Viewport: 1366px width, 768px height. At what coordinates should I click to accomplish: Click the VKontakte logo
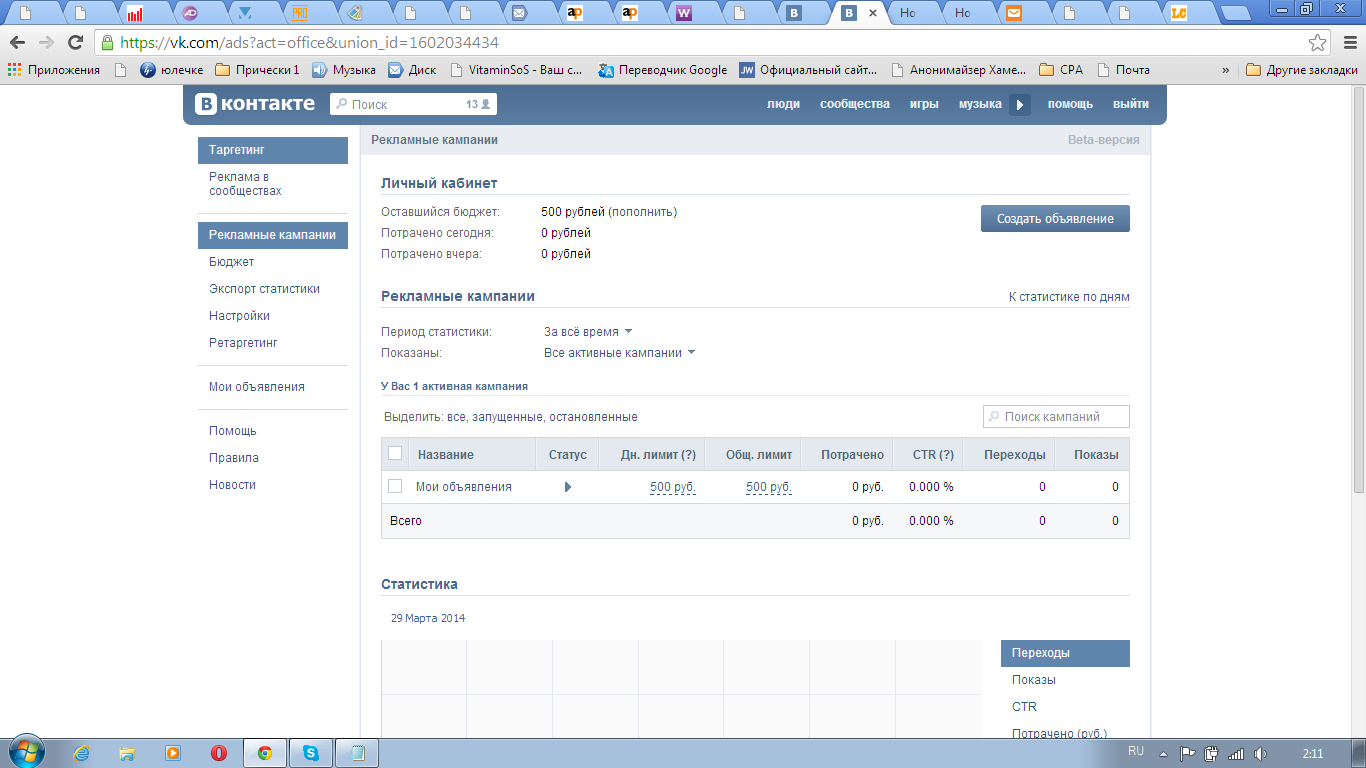click(x=255, y=104)
